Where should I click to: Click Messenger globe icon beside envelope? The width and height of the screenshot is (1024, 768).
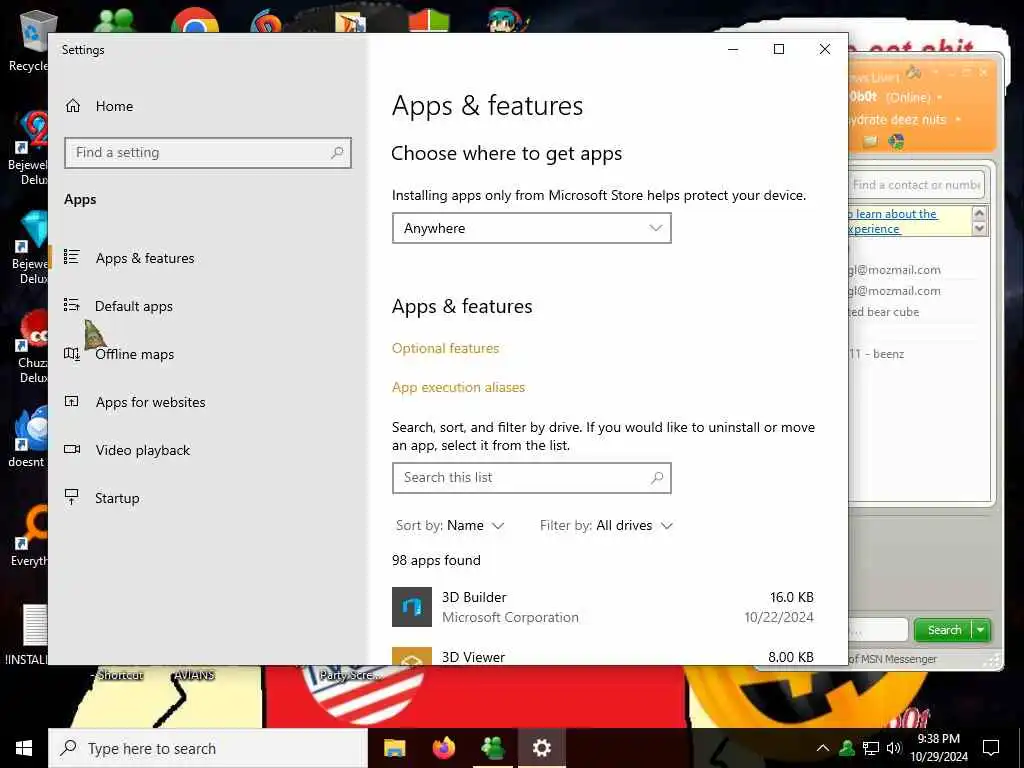click(x=896, y=141)
